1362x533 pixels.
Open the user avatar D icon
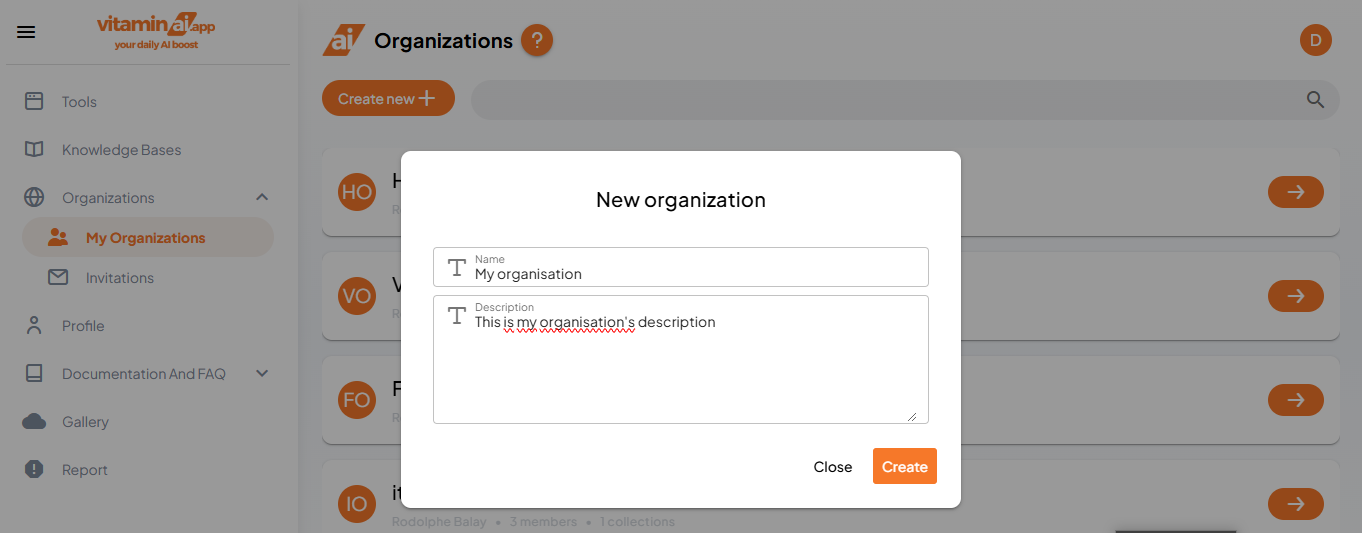(1315, 40)
